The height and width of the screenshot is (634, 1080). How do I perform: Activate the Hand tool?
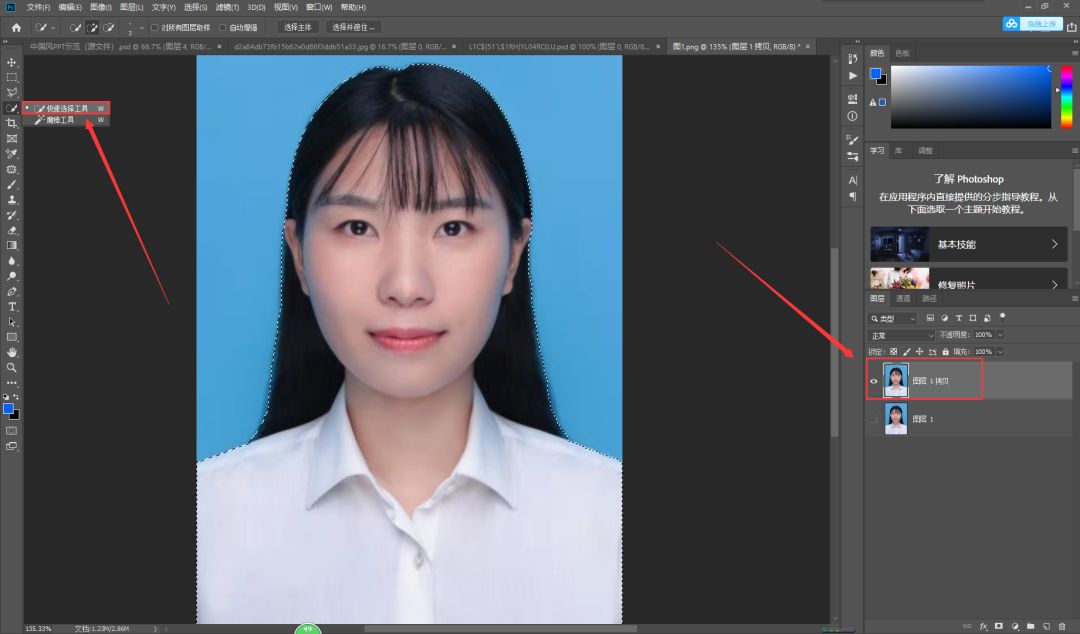12,352
